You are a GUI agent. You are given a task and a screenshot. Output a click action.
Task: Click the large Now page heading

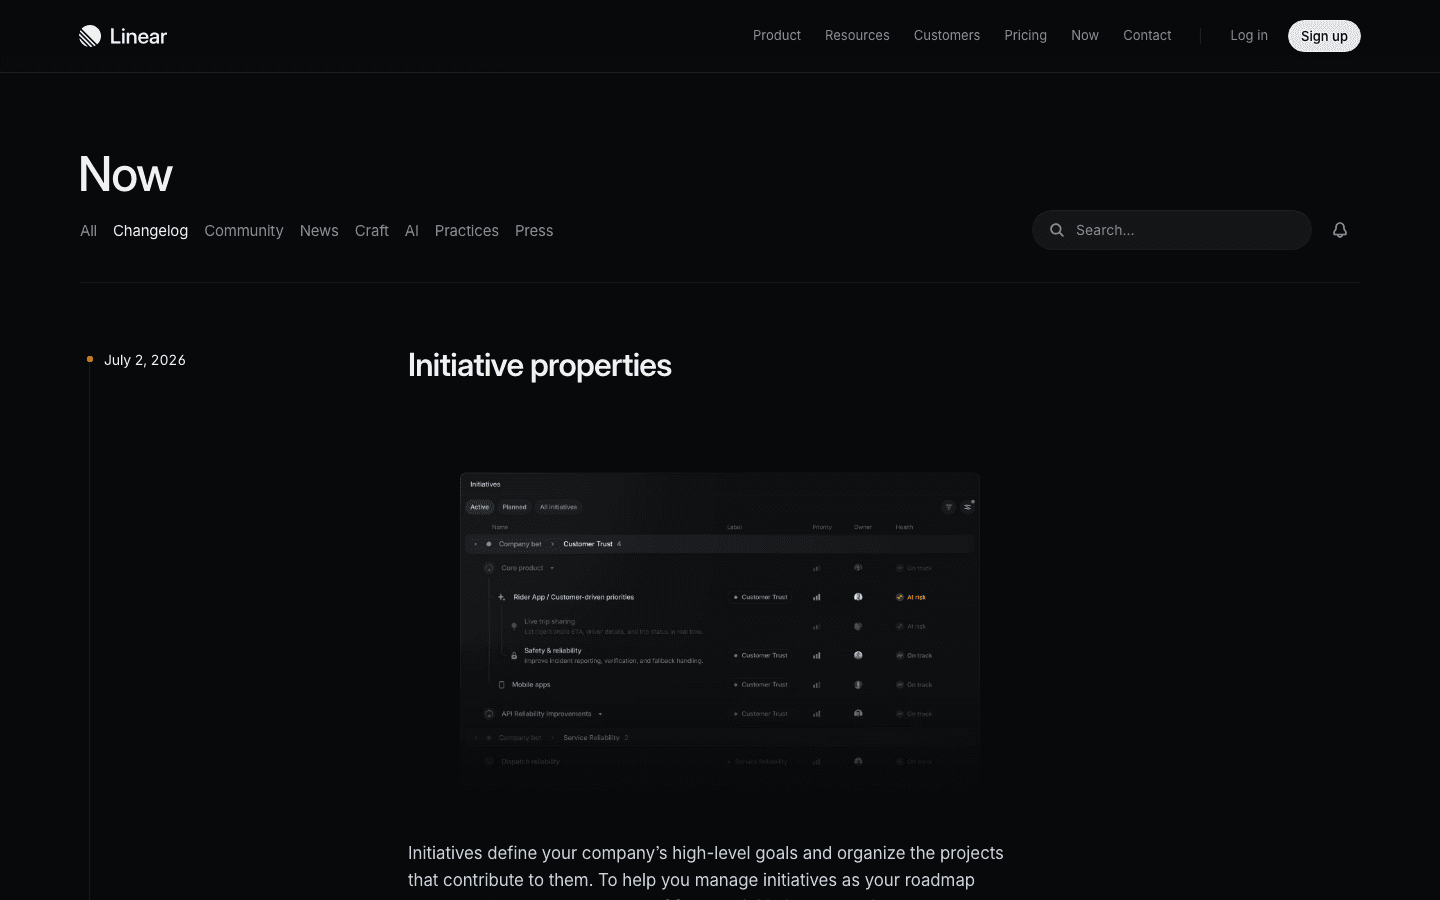(126, 175)
